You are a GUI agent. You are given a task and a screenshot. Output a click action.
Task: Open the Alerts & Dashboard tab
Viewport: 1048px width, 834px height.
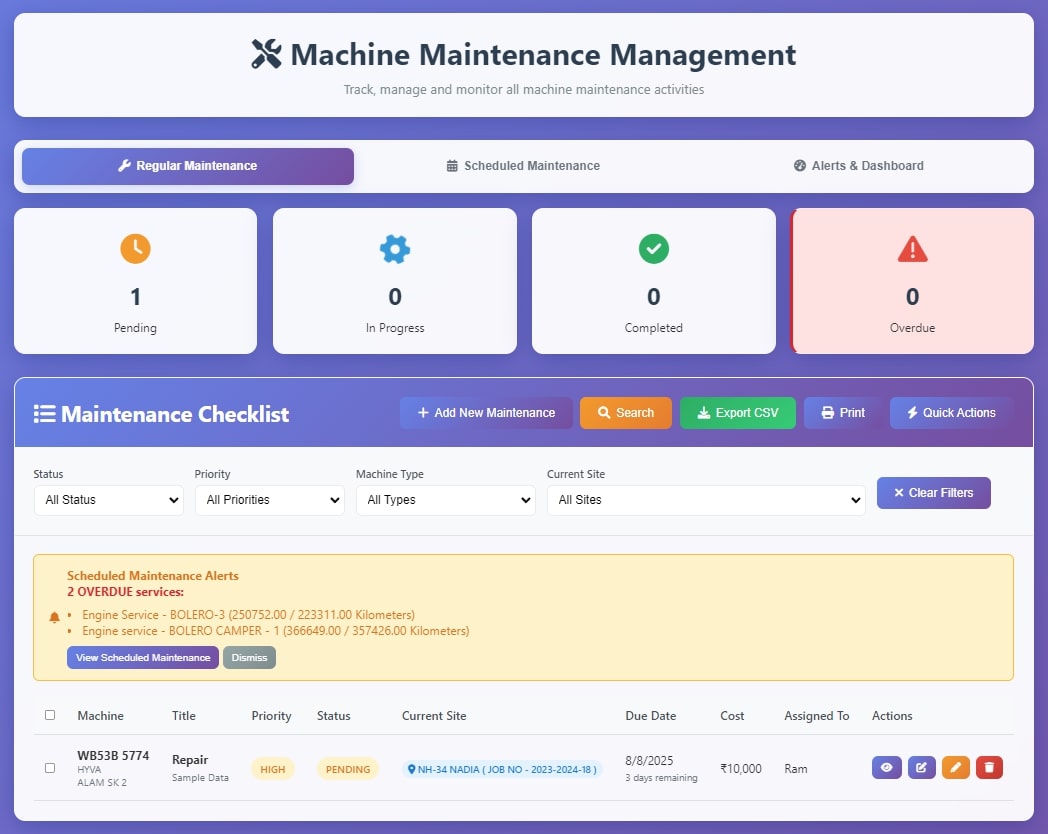(x=858, y=166)
